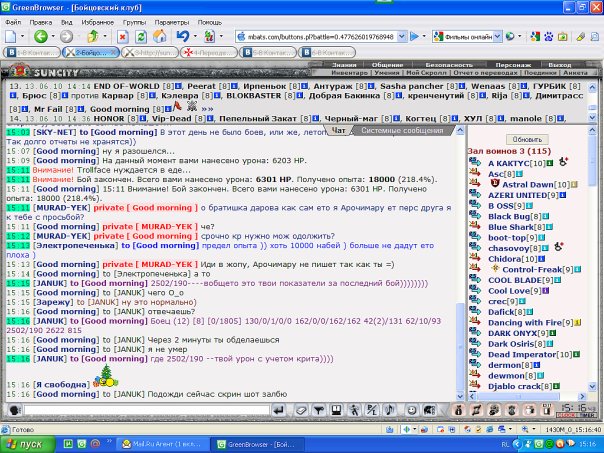Click player name Dancing with Fire

[525, 323]
